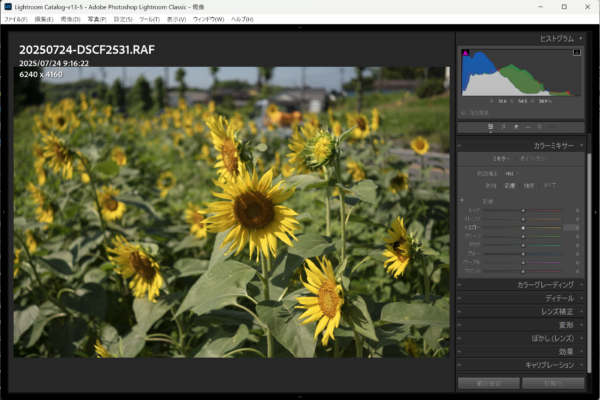Select the Masking tool icon
The image size is (600, 400).
541,127
